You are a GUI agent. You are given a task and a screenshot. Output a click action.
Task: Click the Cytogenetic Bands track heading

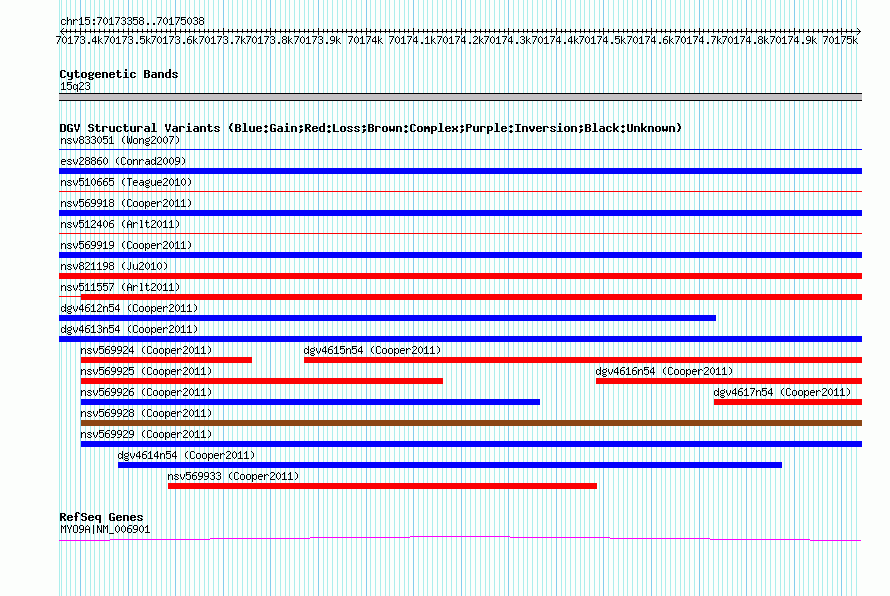tap(119, 74)
